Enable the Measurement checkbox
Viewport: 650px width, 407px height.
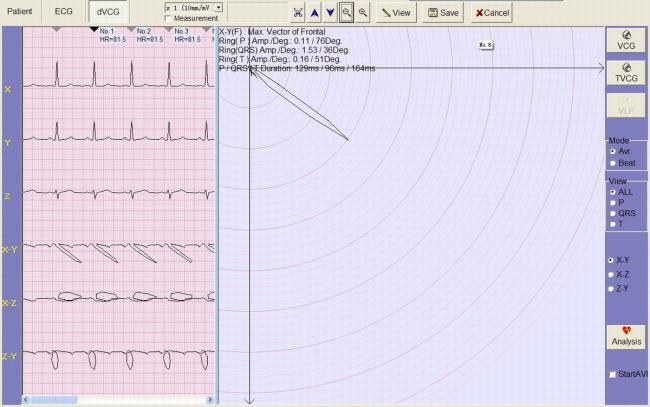tap(167, 18)
